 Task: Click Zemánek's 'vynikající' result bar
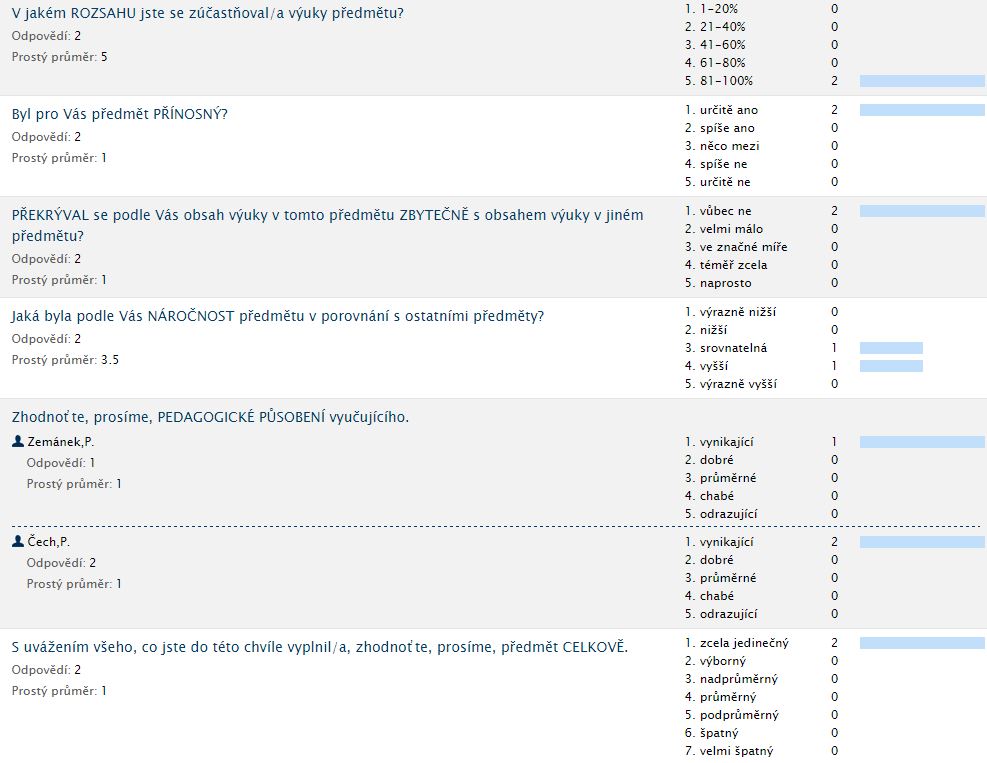[921, 442]
